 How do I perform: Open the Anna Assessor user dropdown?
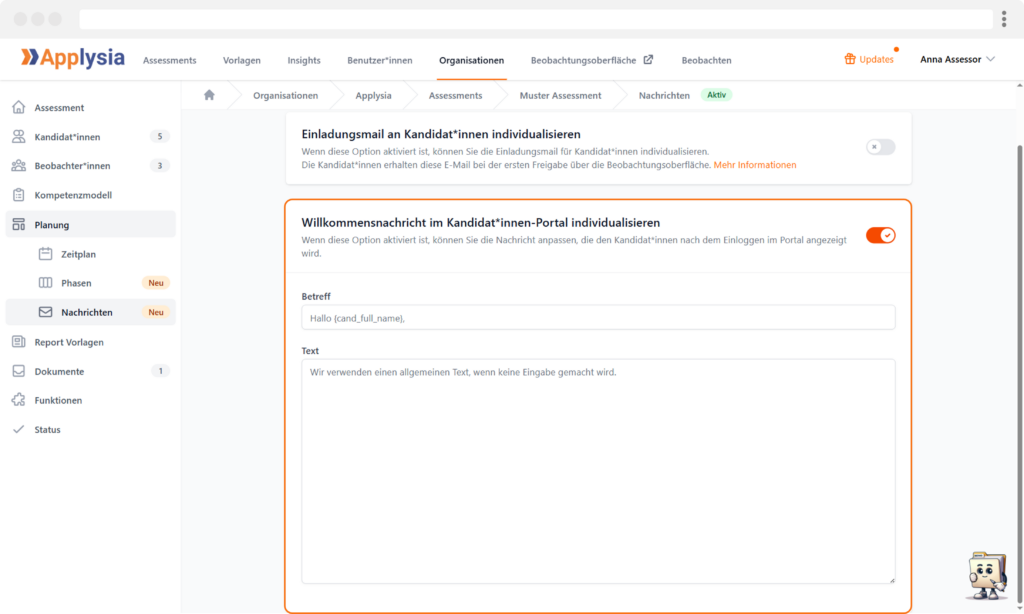pos(957,59)
